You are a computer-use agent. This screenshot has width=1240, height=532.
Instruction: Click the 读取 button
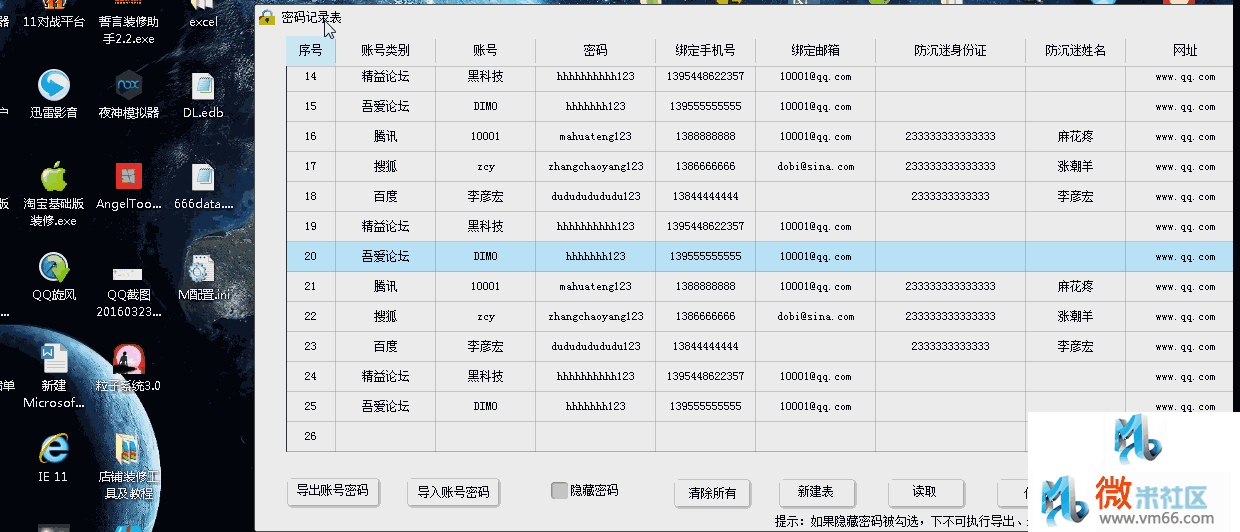925,492
